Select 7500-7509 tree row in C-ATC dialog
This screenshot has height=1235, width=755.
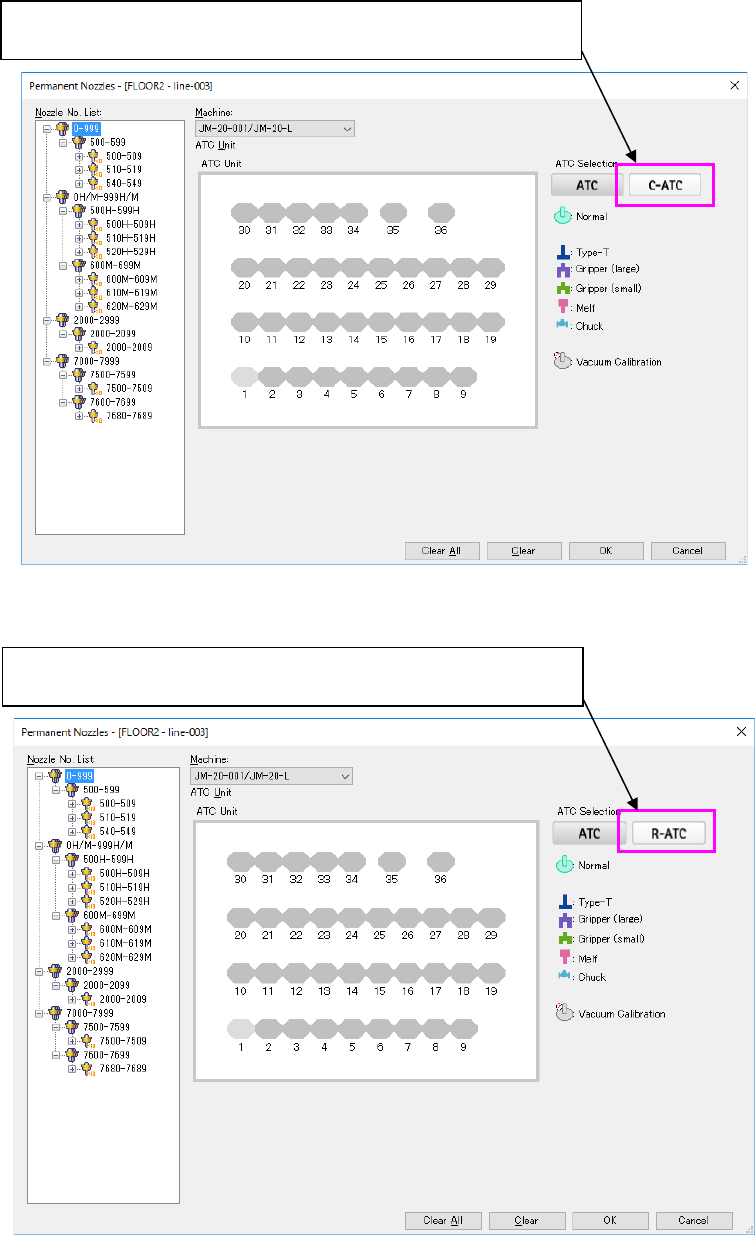click(130, 388)
